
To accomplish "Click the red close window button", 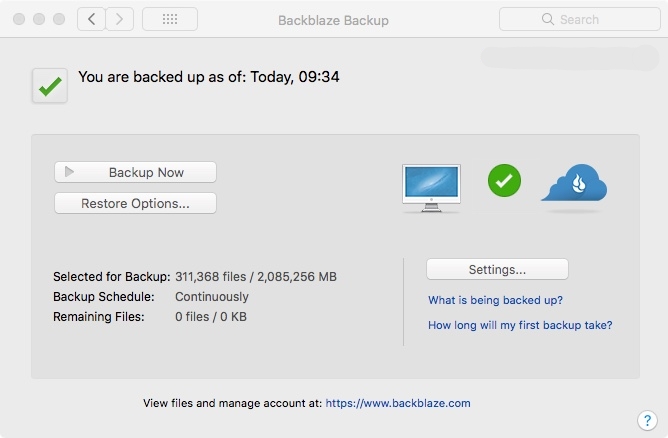I will [x=19, y=19].
